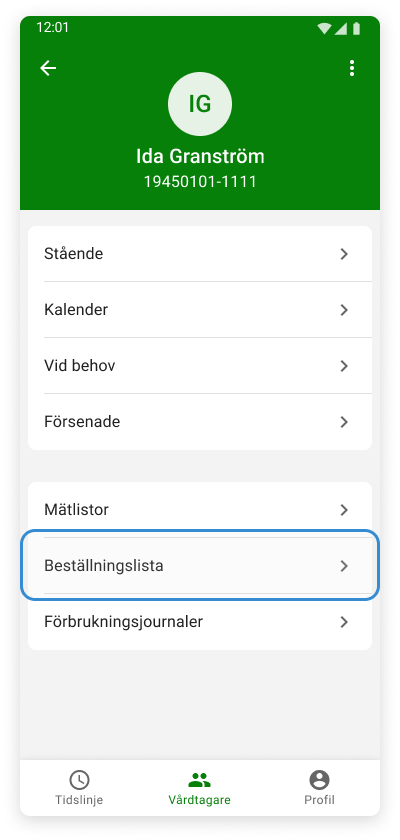400x840 pixels.
Task: Tap the Wi-Fi signal icon
Action: pos(324,28)
